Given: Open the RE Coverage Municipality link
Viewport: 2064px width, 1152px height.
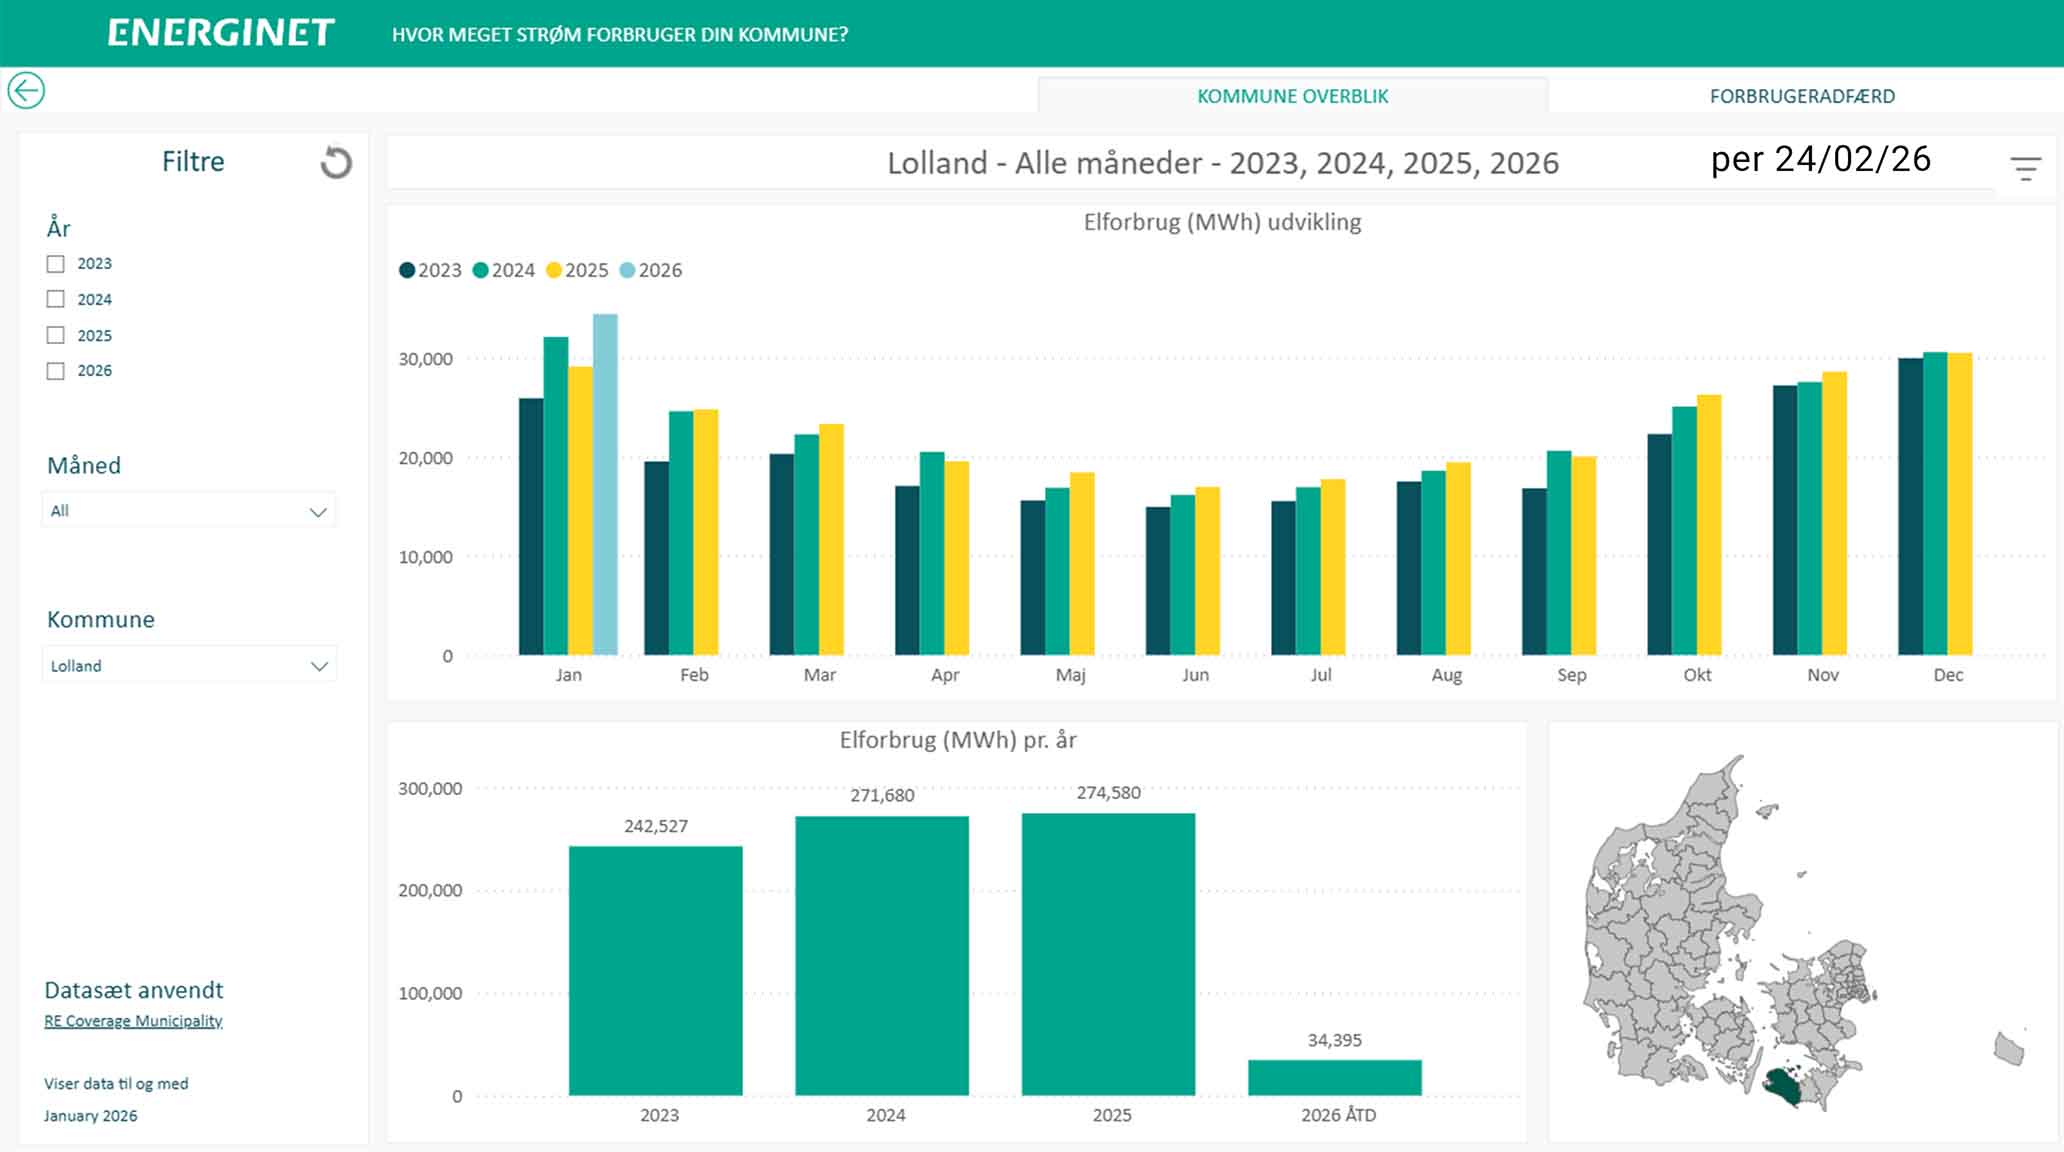Looking at the screenshot, I should point(133,1021).
